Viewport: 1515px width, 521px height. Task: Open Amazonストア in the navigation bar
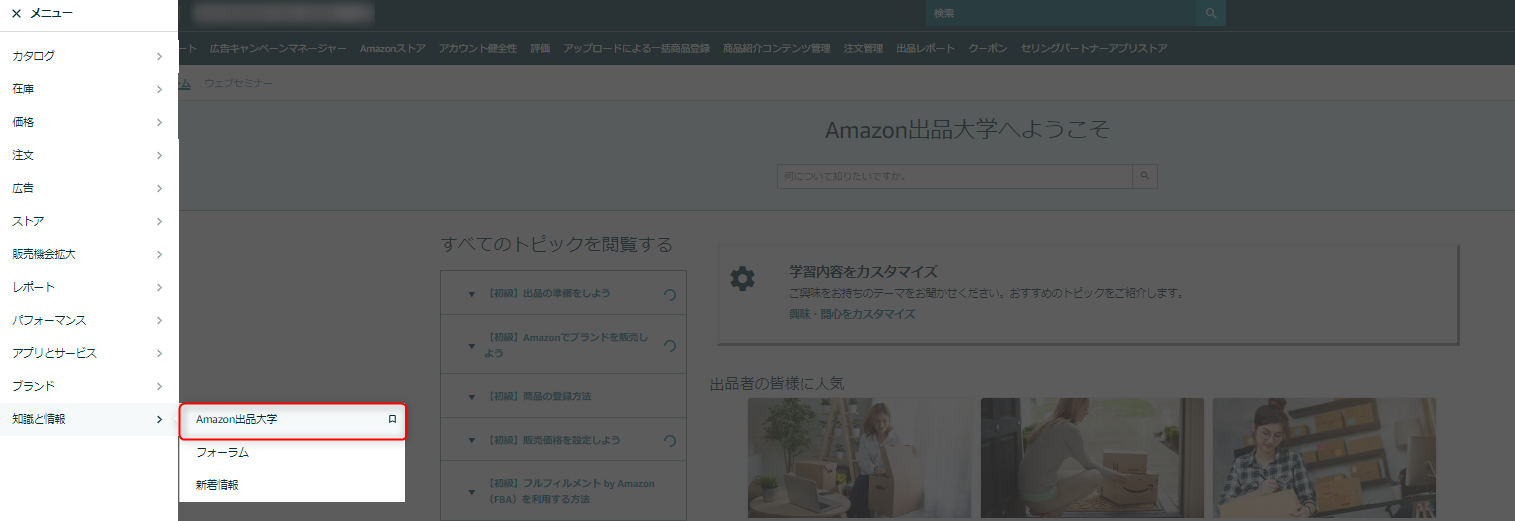[x=393, y=48]
